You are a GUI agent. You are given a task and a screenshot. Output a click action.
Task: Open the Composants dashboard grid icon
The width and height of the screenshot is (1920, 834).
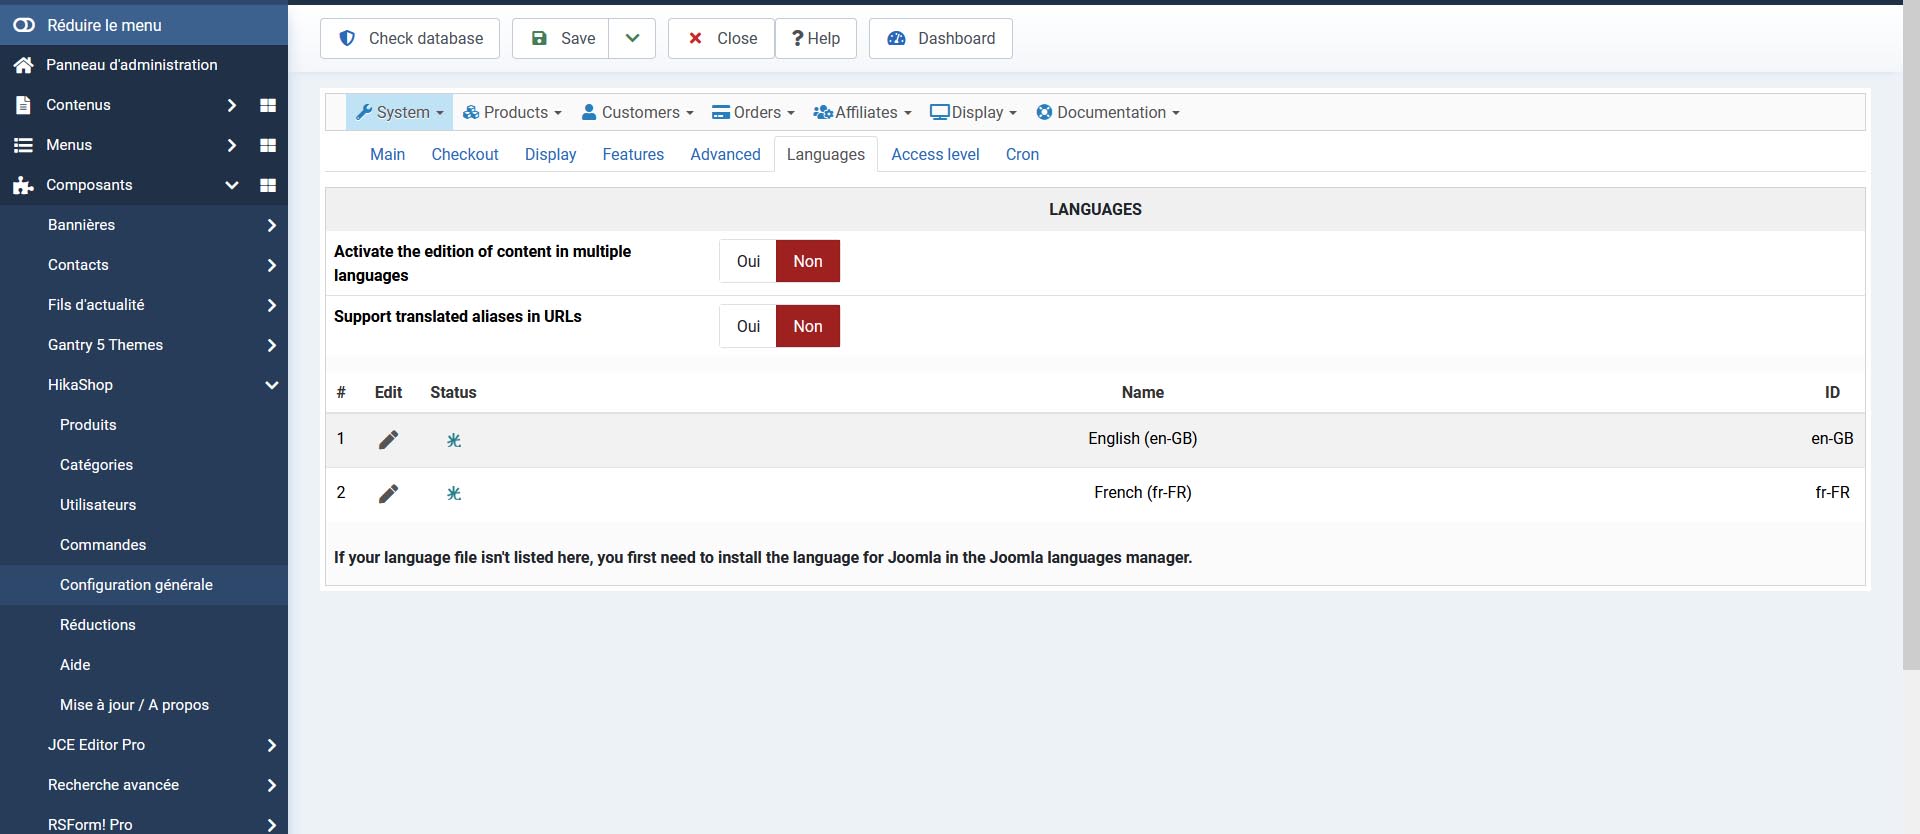(x=268, y=185)
